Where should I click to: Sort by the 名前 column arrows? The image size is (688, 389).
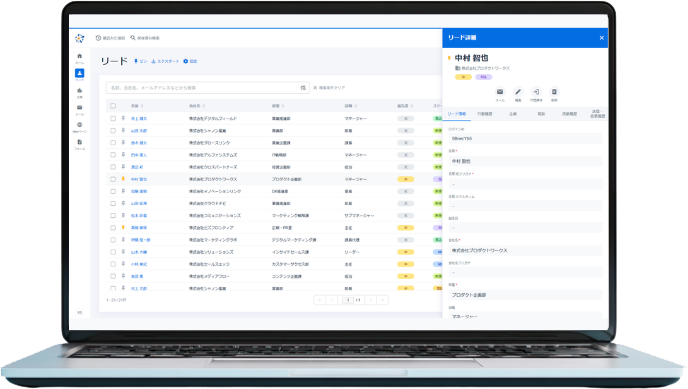coord(142,106)
